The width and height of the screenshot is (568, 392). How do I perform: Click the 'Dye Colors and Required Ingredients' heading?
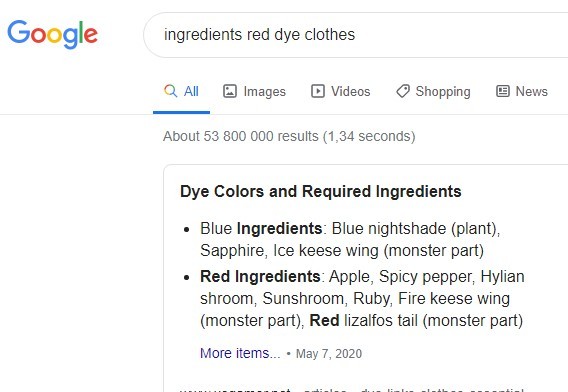[321, 191]
